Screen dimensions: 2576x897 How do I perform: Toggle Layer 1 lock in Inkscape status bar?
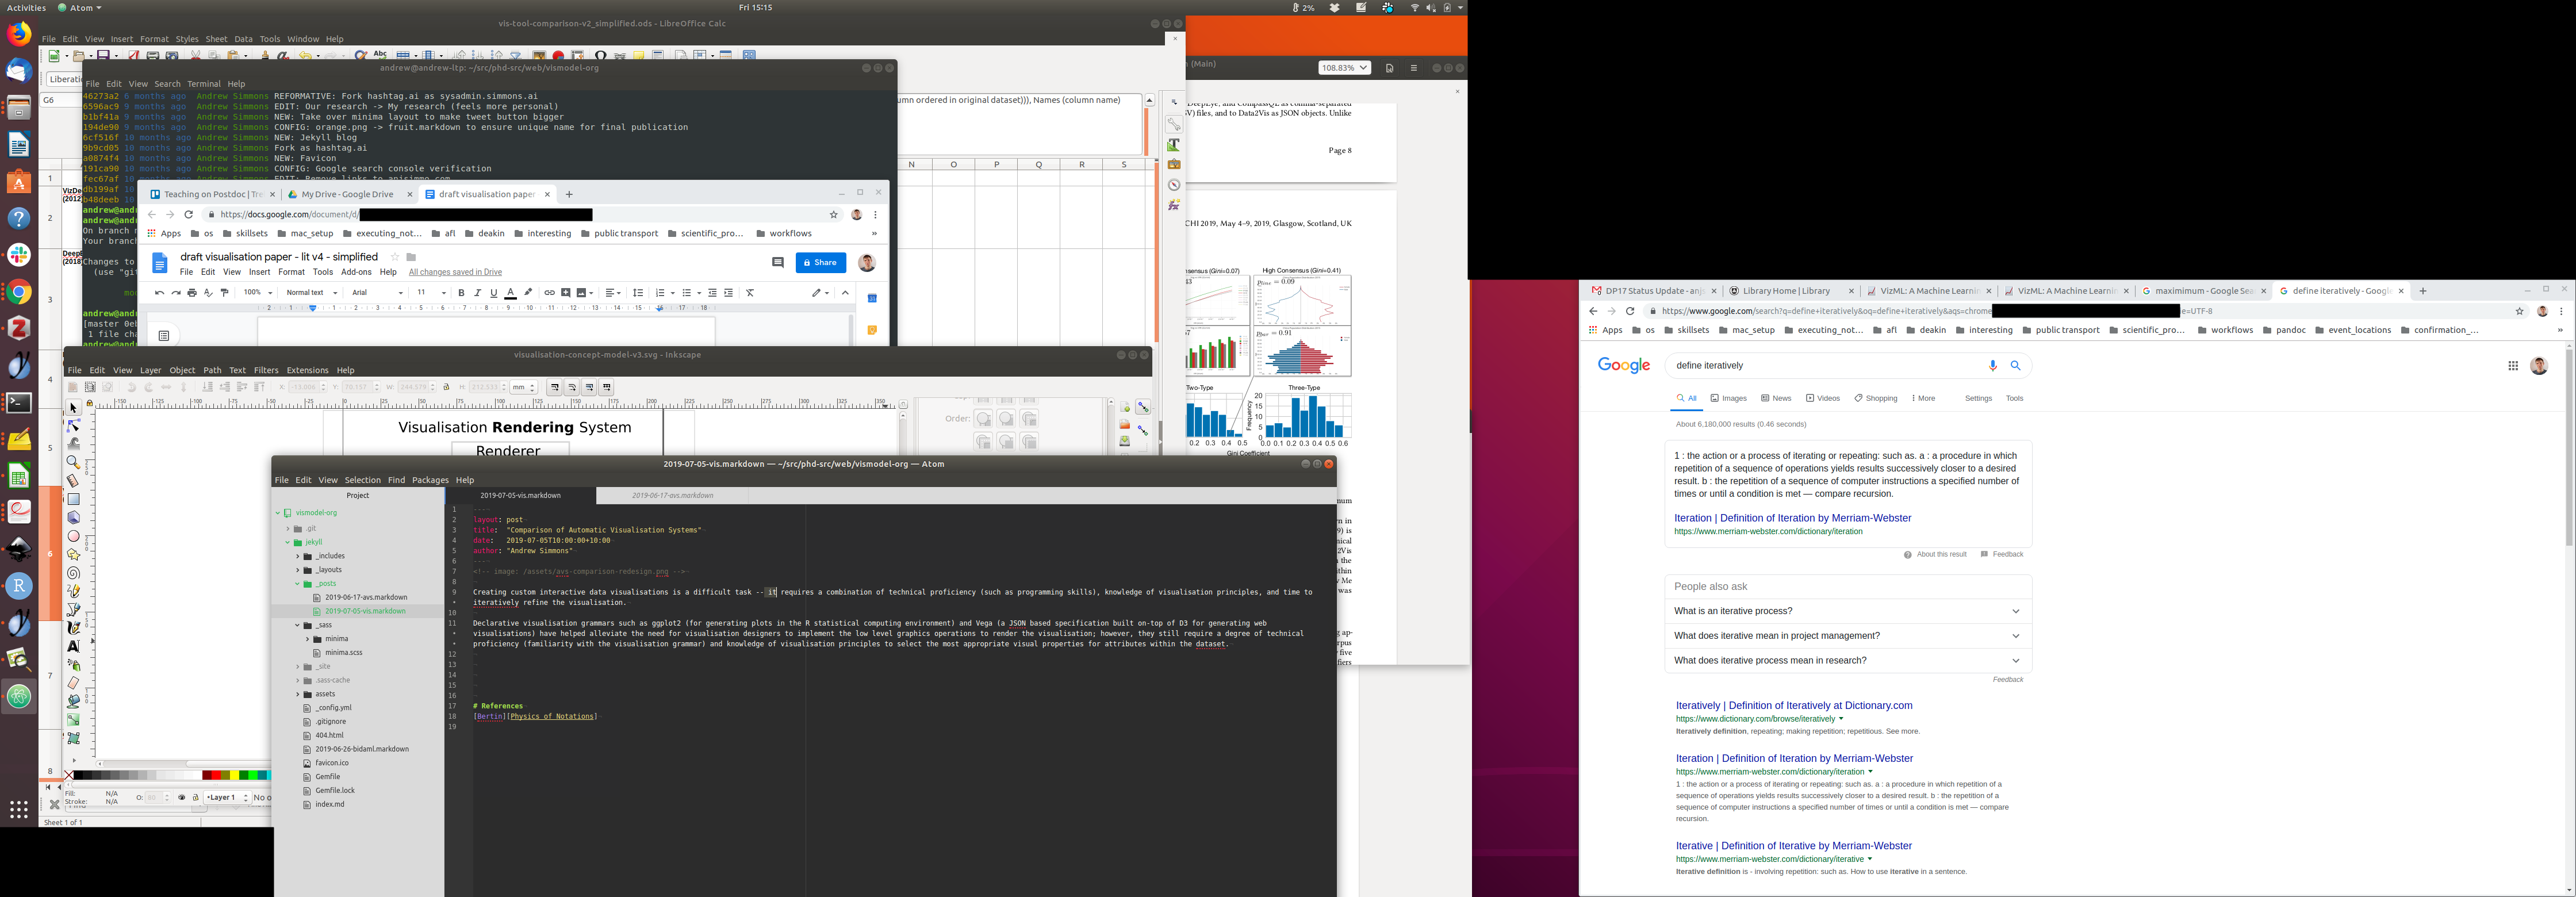[196, 798]
